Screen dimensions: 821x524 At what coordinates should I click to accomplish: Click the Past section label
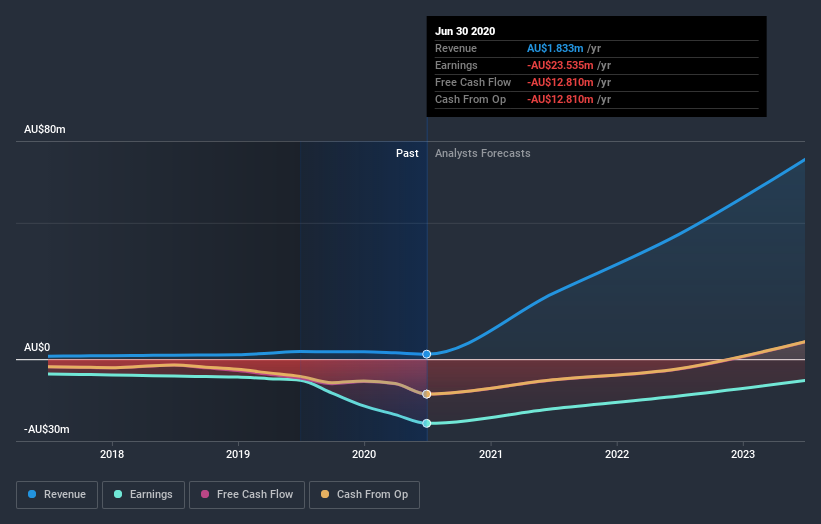coord(407,153)
